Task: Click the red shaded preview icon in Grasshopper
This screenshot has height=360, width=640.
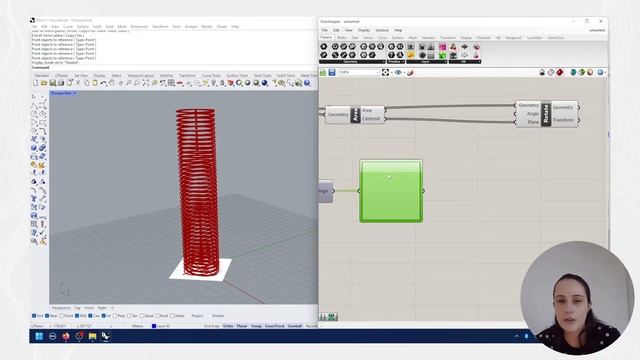Action: (x=560, y=72)
